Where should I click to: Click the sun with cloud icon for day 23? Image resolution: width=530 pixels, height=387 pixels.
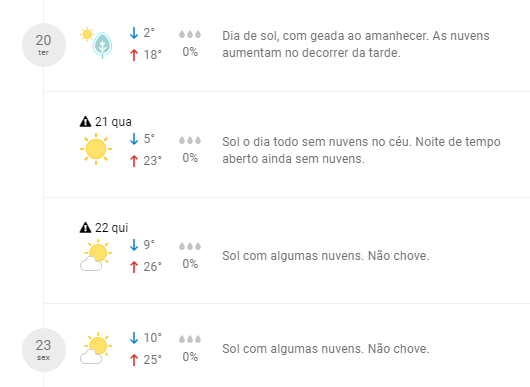click(96, 348)
